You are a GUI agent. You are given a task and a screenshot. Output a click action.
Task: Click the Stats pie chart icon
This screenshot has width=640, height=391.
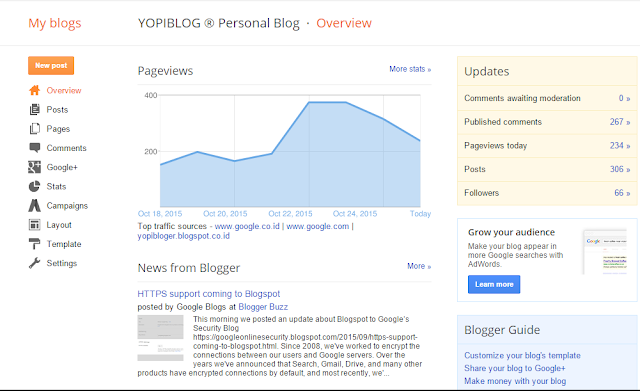35,186
